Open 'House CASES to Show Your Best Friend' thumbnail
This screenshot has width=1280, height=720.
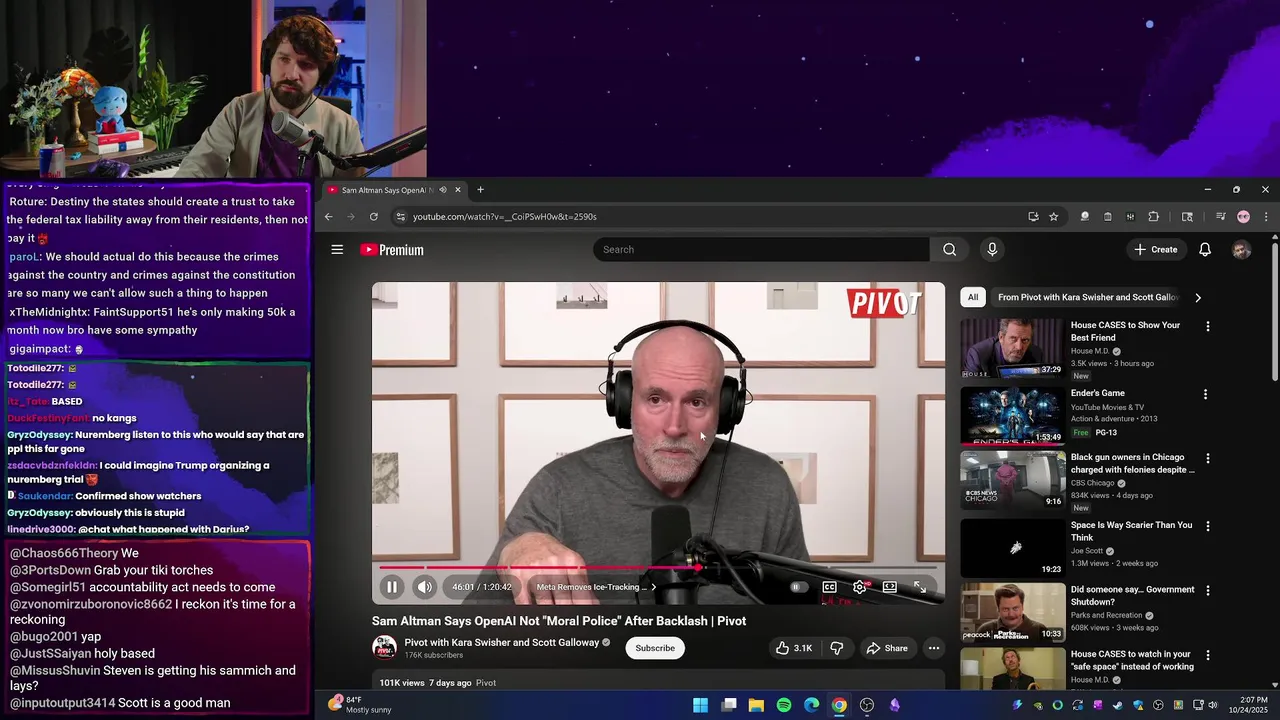pyautogui.click(x=1013, y=348)
